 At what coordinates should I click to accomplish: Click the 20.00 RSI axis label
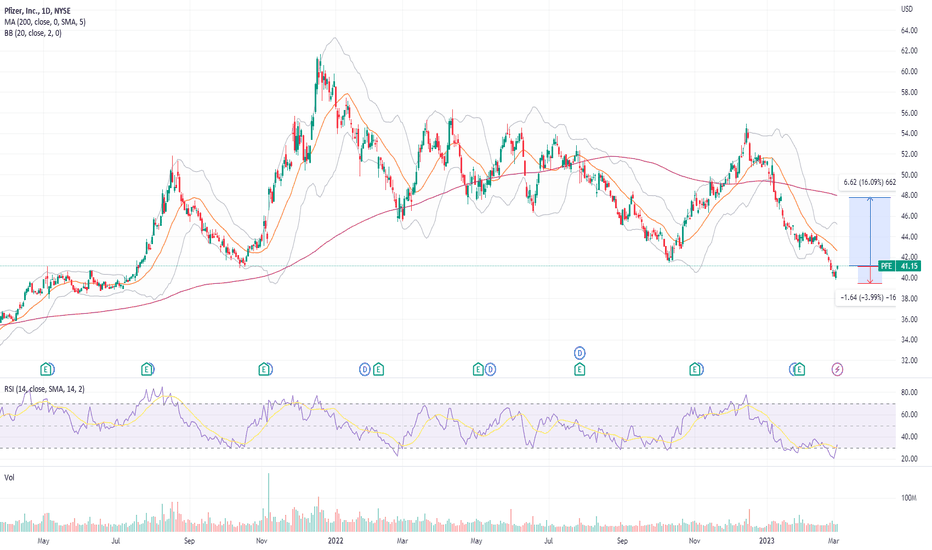(909, 458)
